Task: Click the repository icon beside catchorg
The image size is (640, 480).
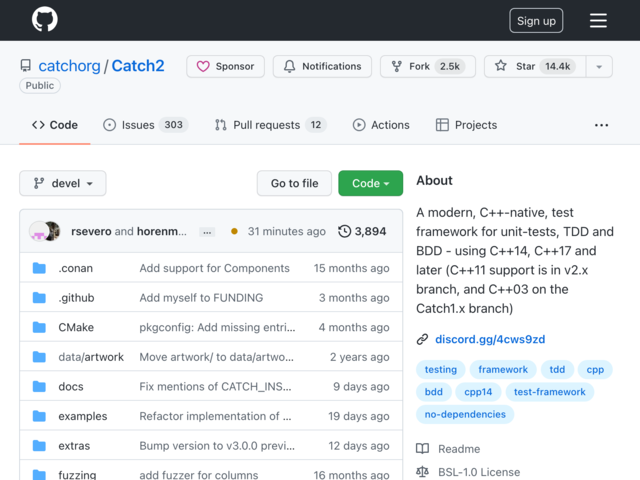Action: [x=26, y=66]
